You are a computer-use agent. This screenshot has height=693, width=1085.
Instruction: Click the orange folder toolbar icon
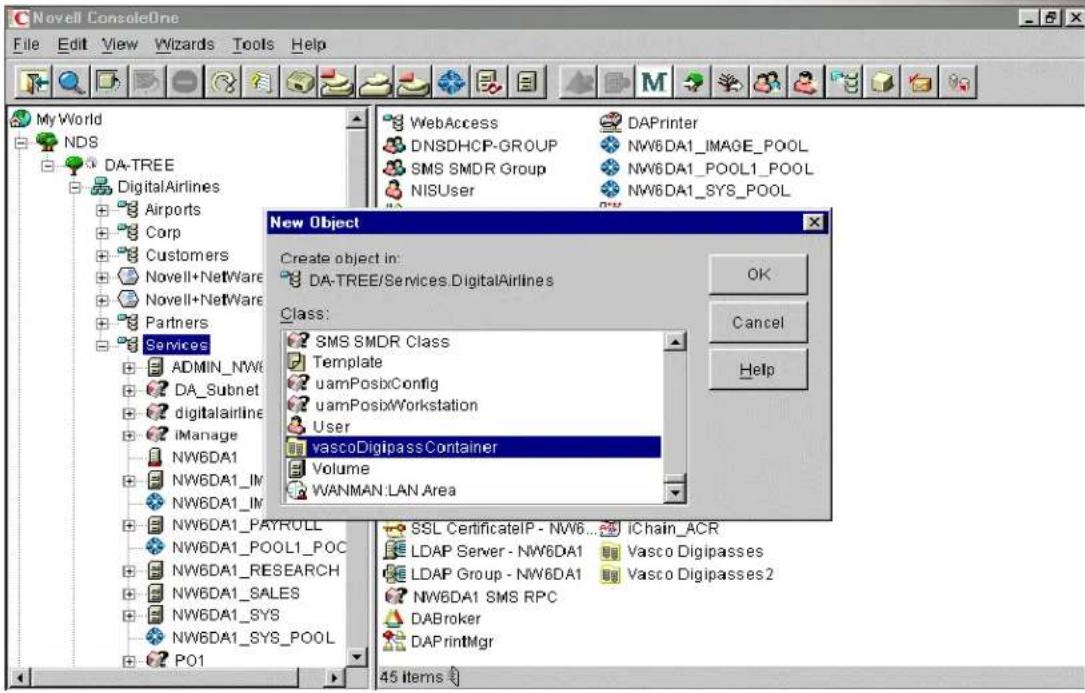click(x=920, y=82)
